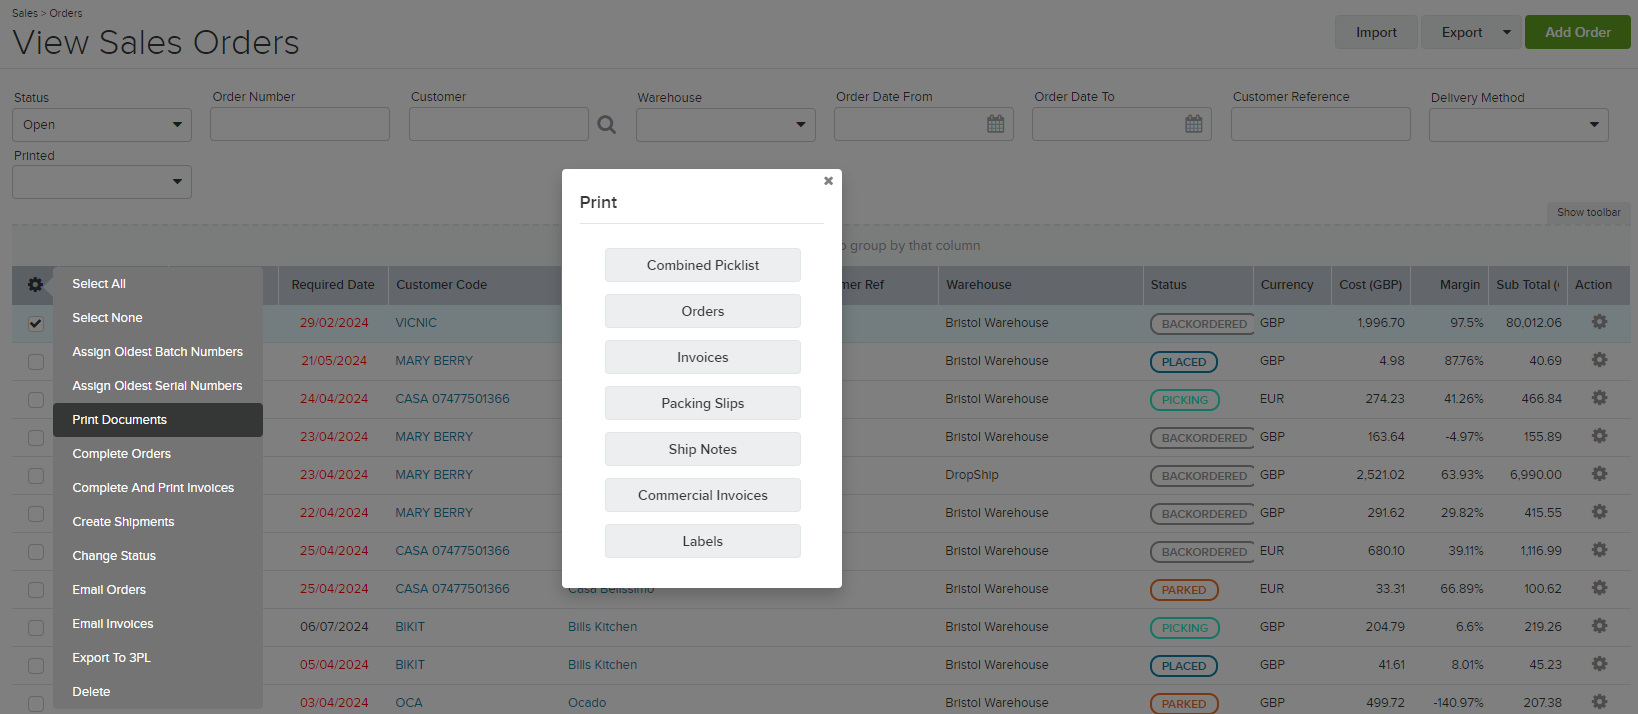
Task: Open action gear for VICNIC row
Action: pyautogui.click(x=1599, y=322)
